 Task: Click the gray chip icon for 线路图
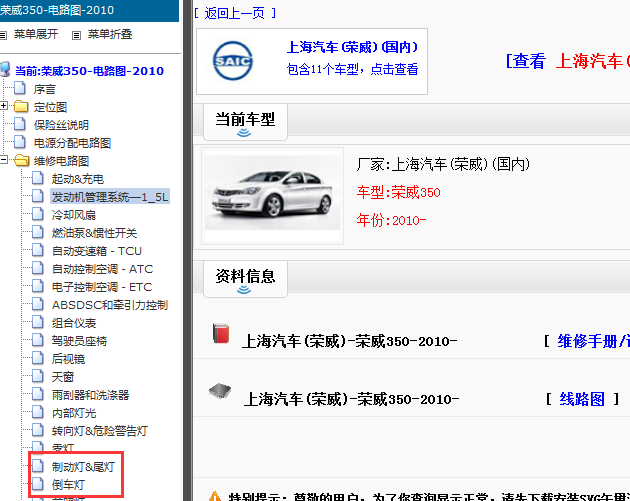pyautogui.click(x=220, y=391)
